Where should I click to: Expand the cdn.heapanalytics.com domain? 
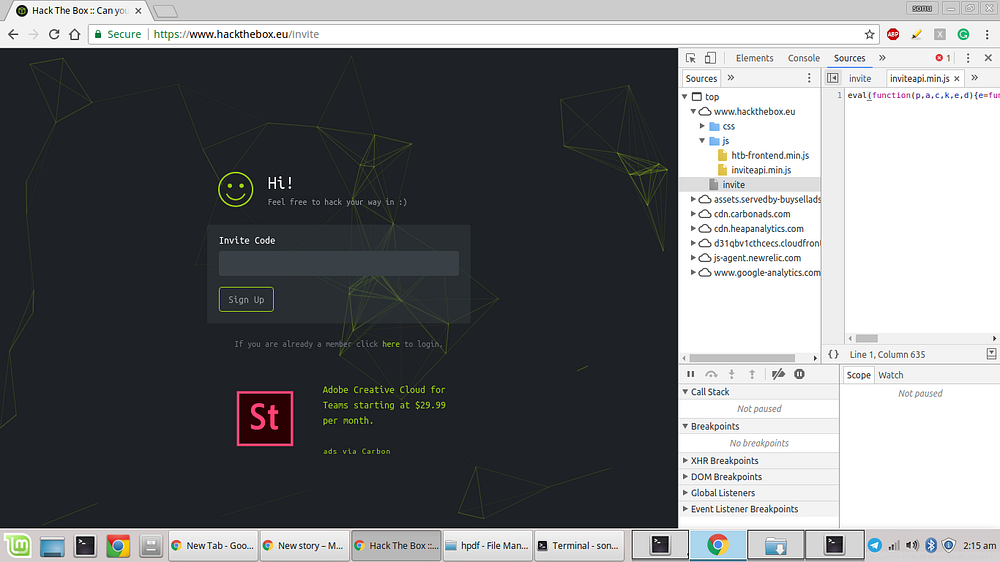[x=693, y=228]
